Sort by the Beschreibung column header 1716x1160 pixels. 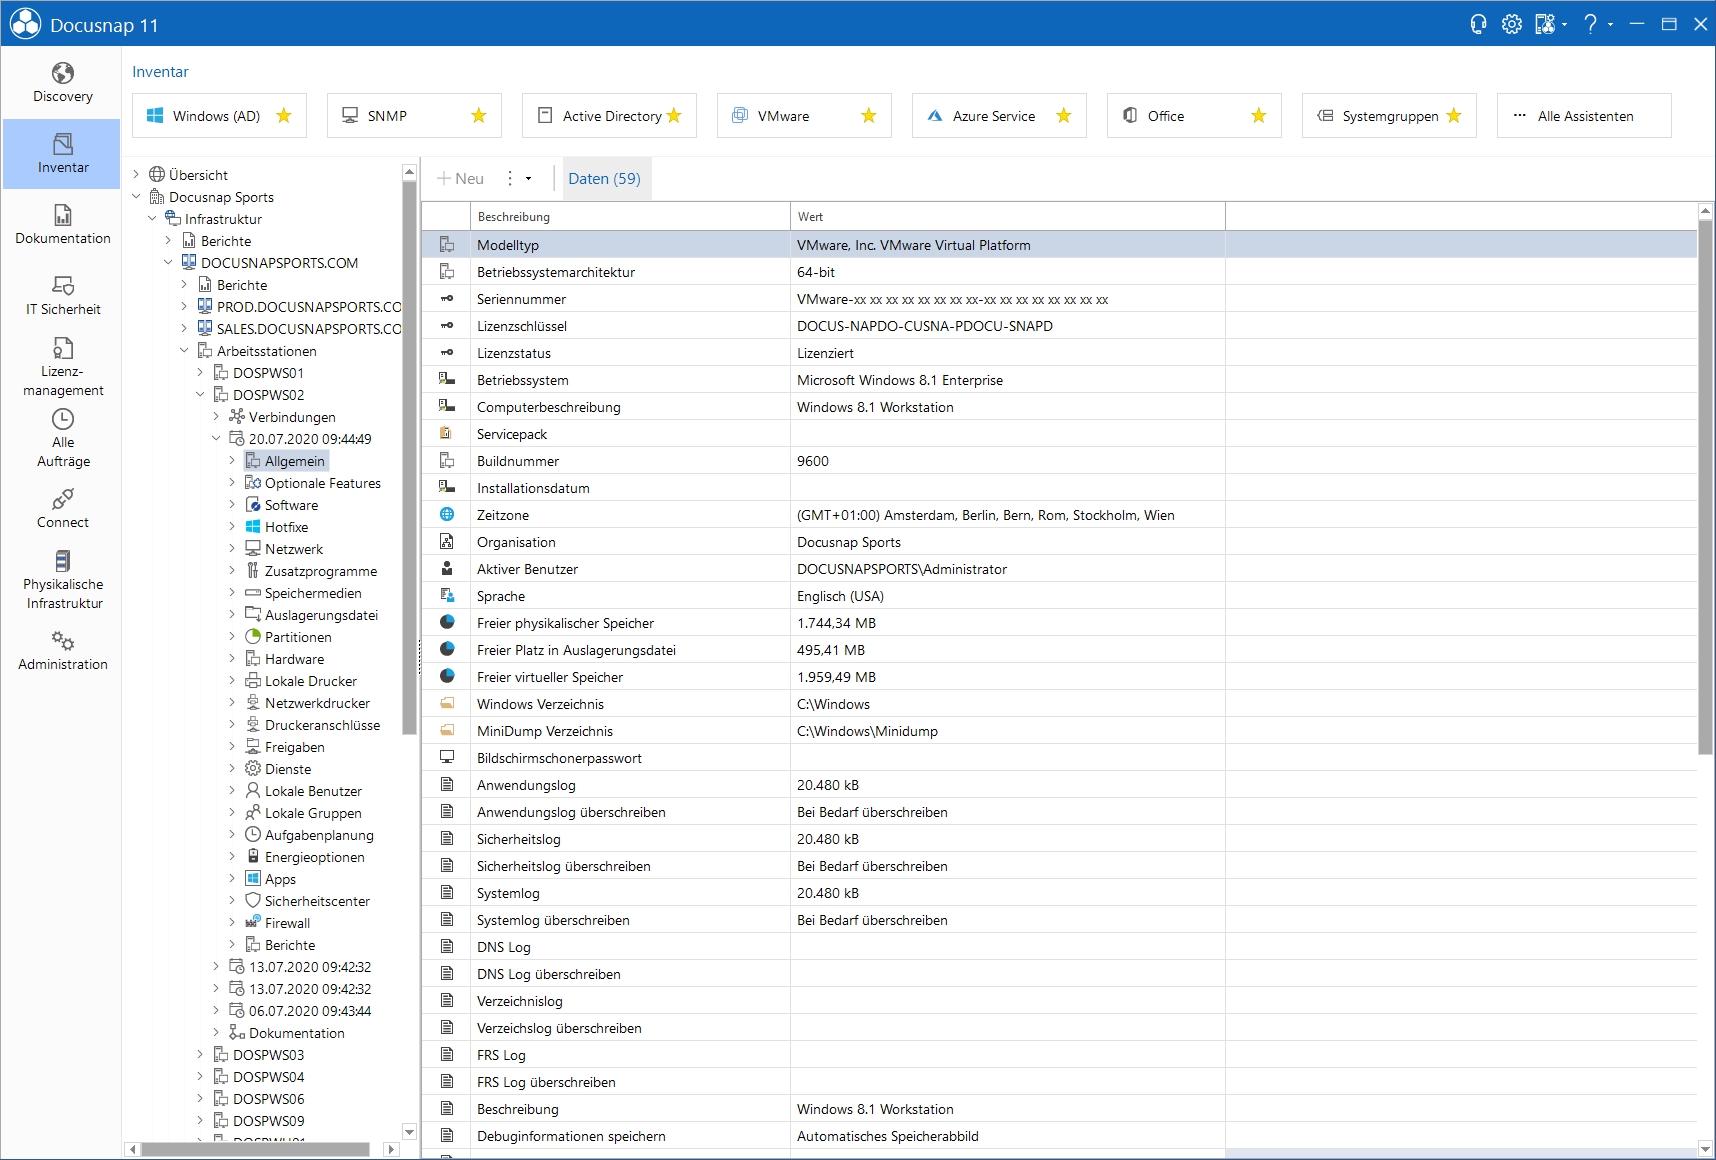tap(630, 217)
